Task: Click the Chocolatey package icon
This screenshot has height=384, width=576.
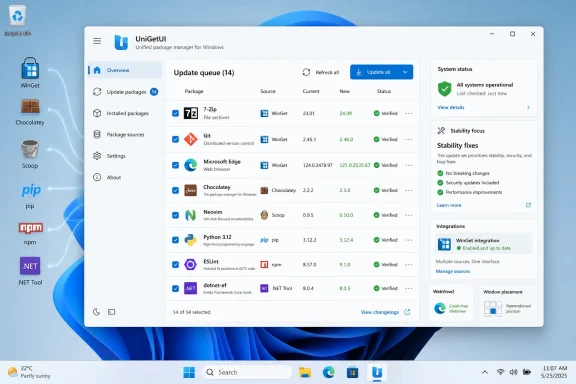Action: [191, 190]
